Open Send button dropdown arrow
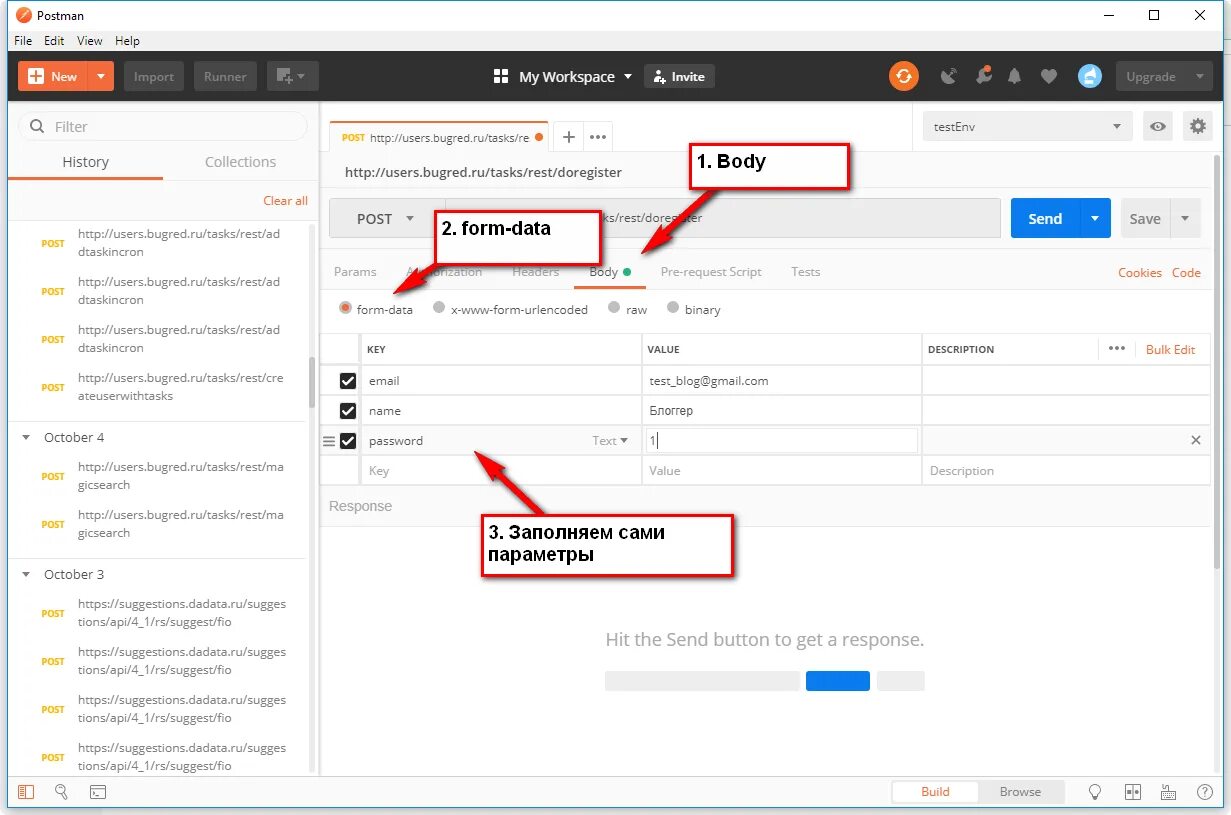This screenshot has height=815, width=1231. (x=1095, y=218)
